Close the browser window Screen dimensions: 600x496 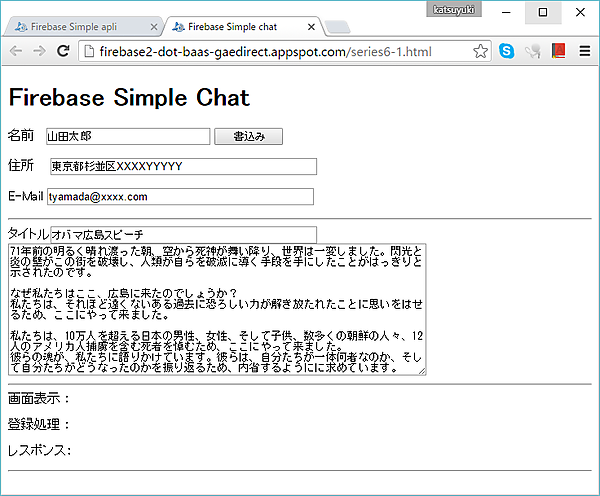coord(580,13)
